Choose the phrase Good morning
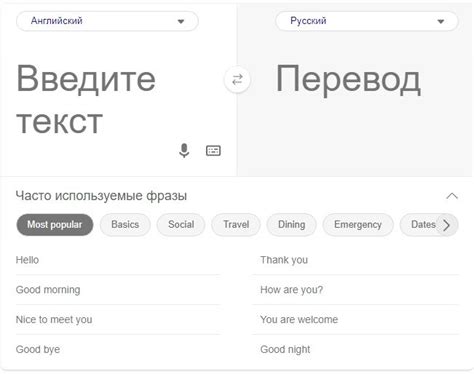The image size is (474, 374). pos(118,290)
